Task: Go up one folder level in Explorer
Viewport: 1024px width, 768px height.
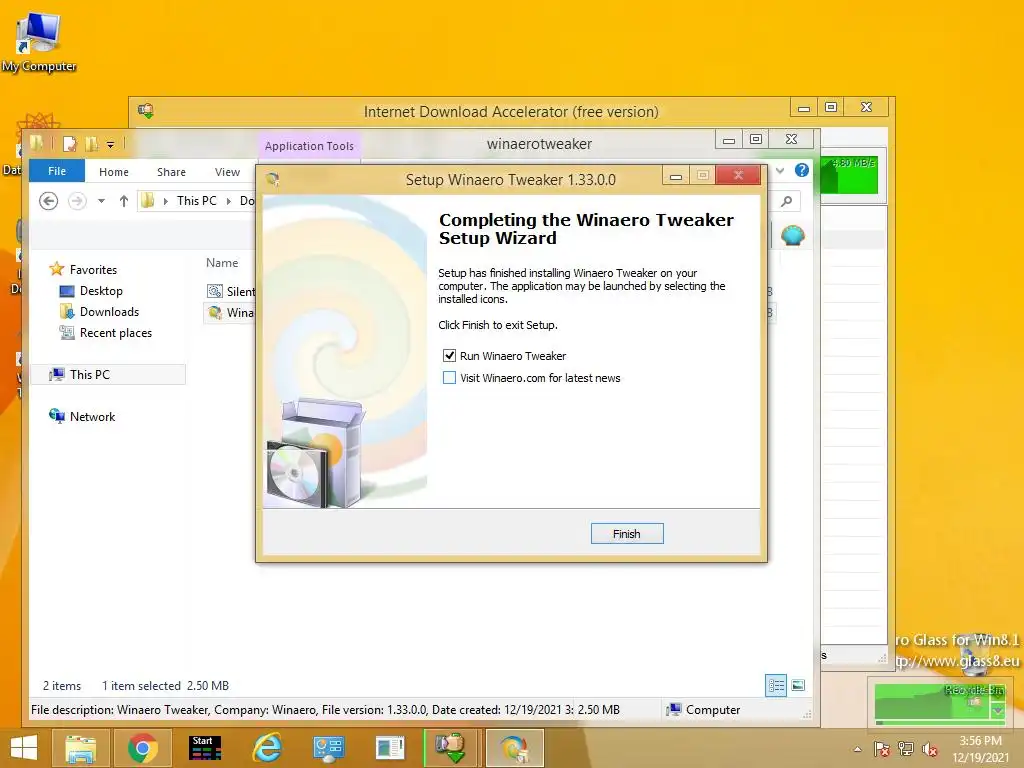Action: coord(123,201)
